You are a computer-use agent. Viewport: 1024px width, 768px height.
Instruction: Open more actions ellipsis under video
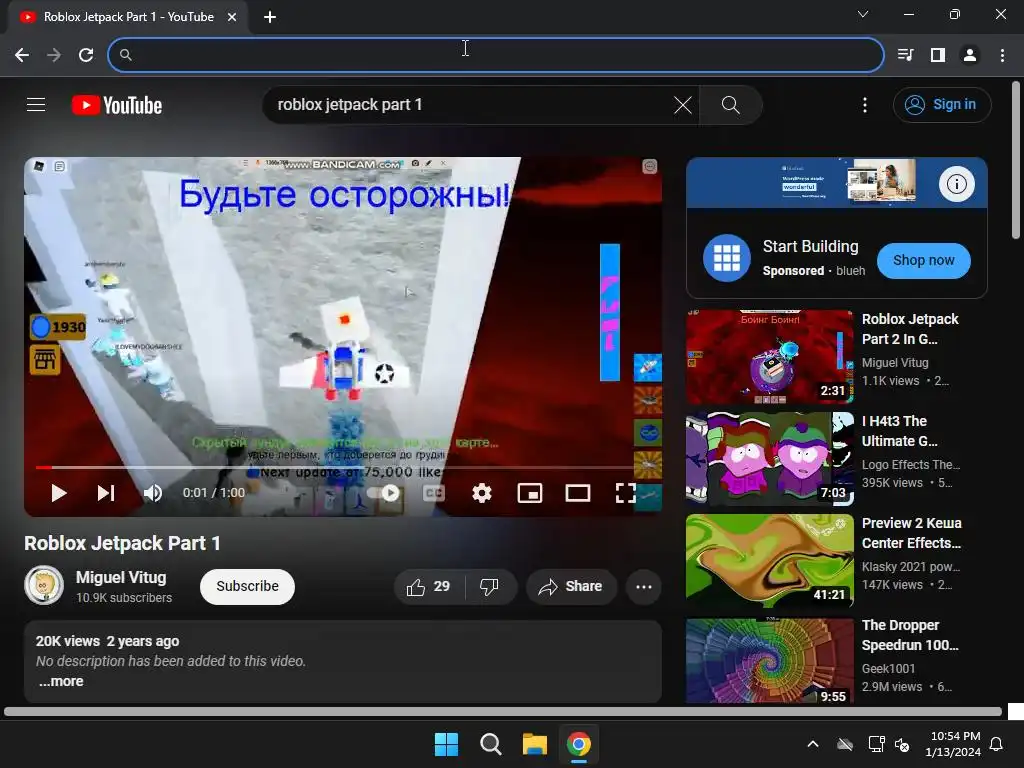[643, 586]
